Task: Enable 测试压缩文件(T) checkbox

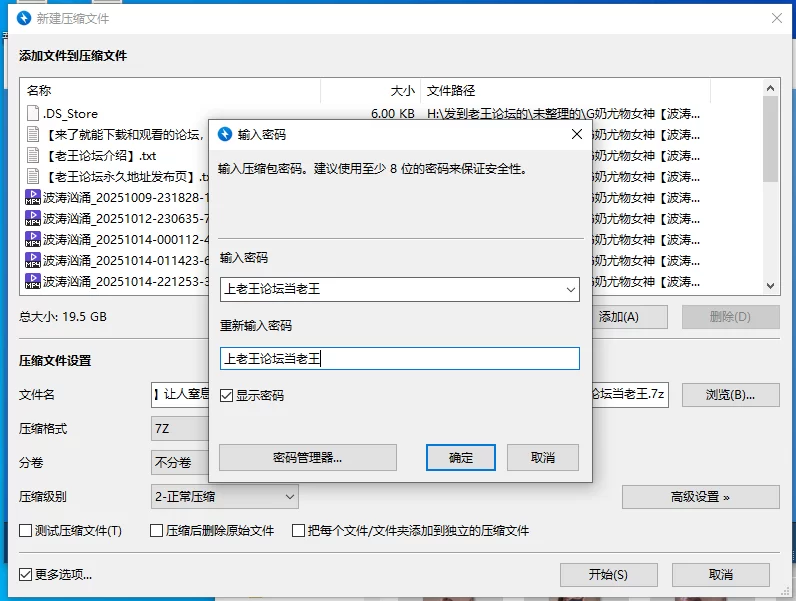Action: coord(25,530)
